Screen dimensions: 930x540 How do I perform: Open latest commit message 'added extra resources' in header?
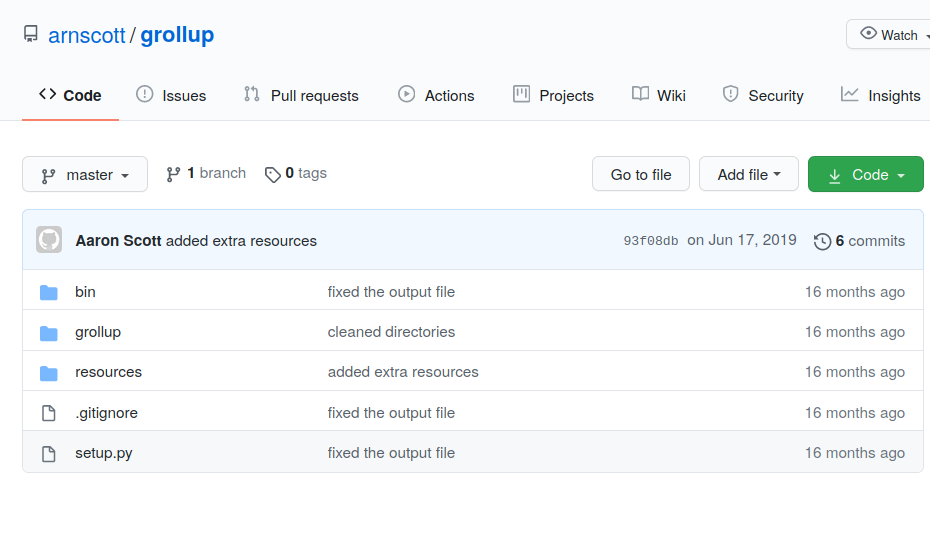point(241,241)
